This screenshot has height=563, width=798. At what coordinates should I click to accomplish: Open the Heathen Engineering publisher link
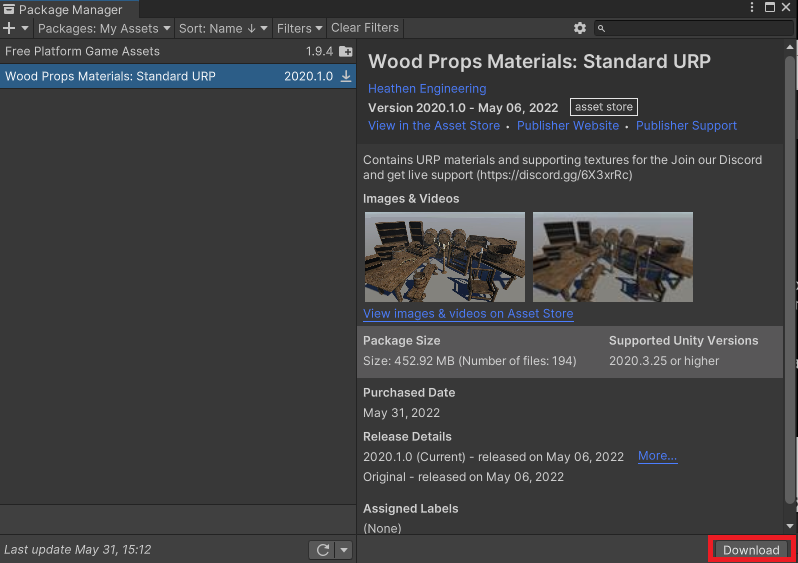pos(427,89)
